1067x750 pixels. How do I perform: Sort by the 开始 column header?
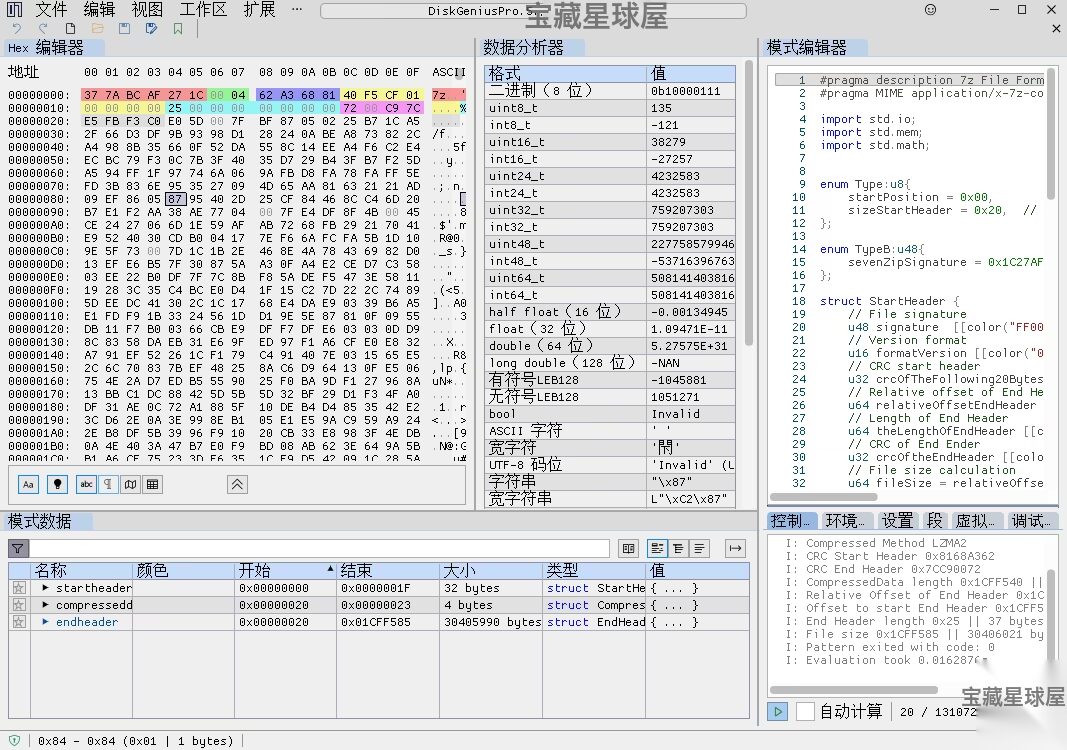click(x=286, y=570)
